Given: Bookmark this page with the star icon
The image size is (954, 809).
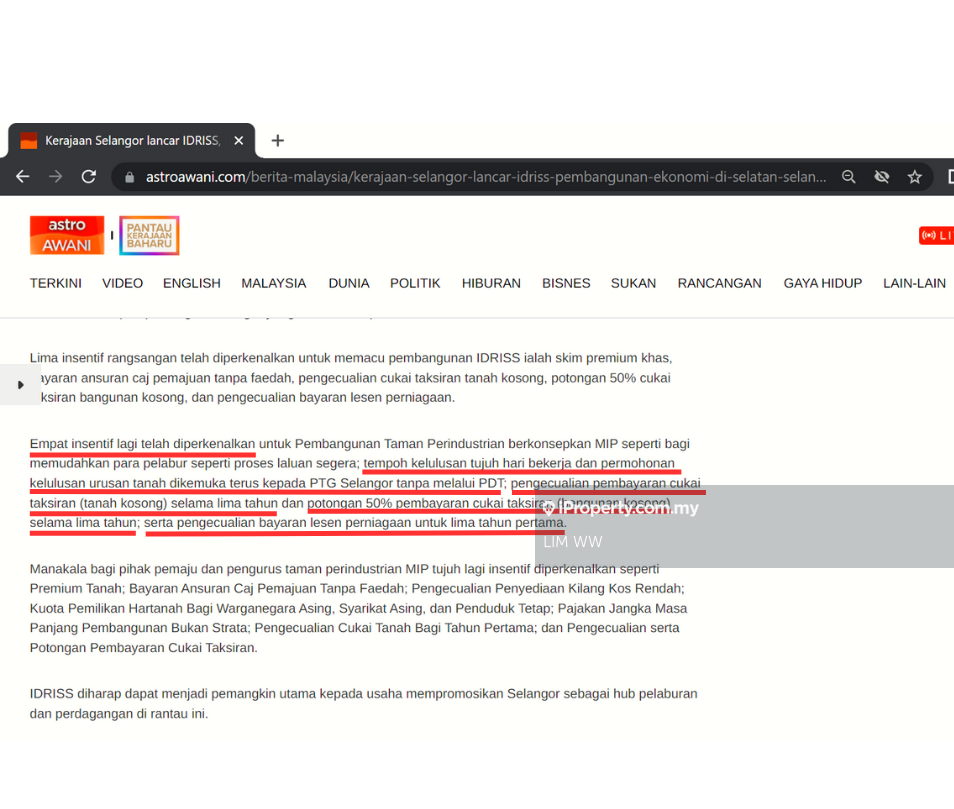Looking at the screenshot, I should [x=914, y=177].
